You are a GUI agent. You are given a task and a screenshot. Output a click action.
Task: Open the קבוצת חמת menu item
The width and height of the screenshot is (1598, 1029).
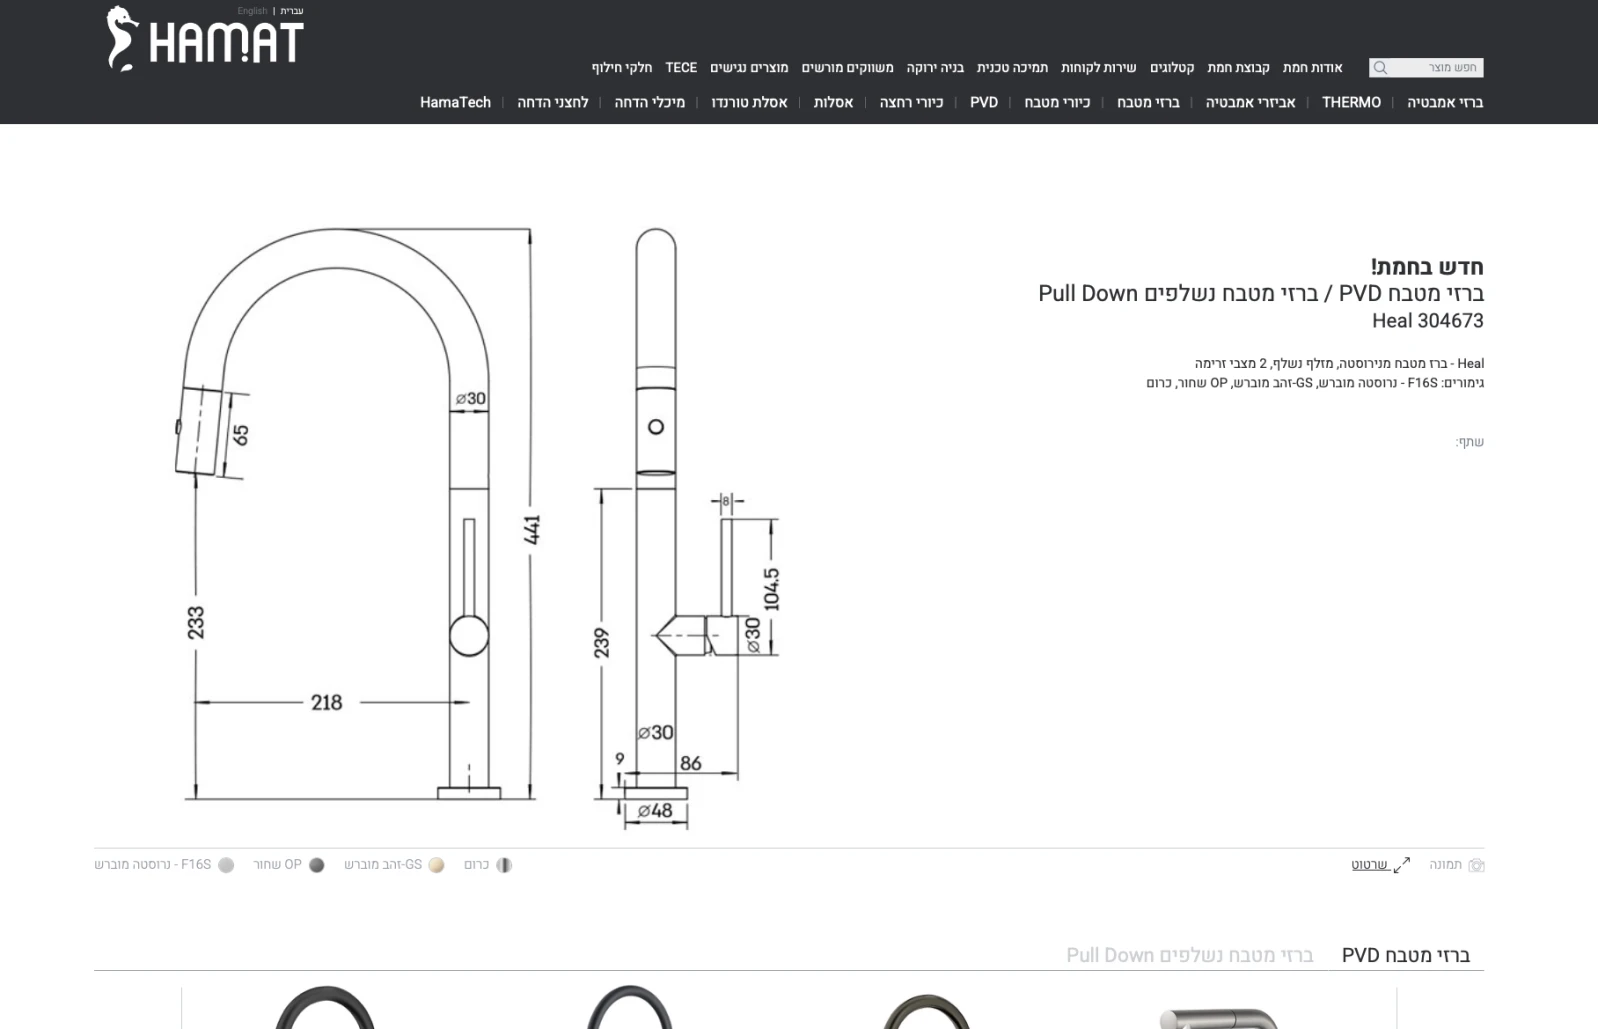1238,68
